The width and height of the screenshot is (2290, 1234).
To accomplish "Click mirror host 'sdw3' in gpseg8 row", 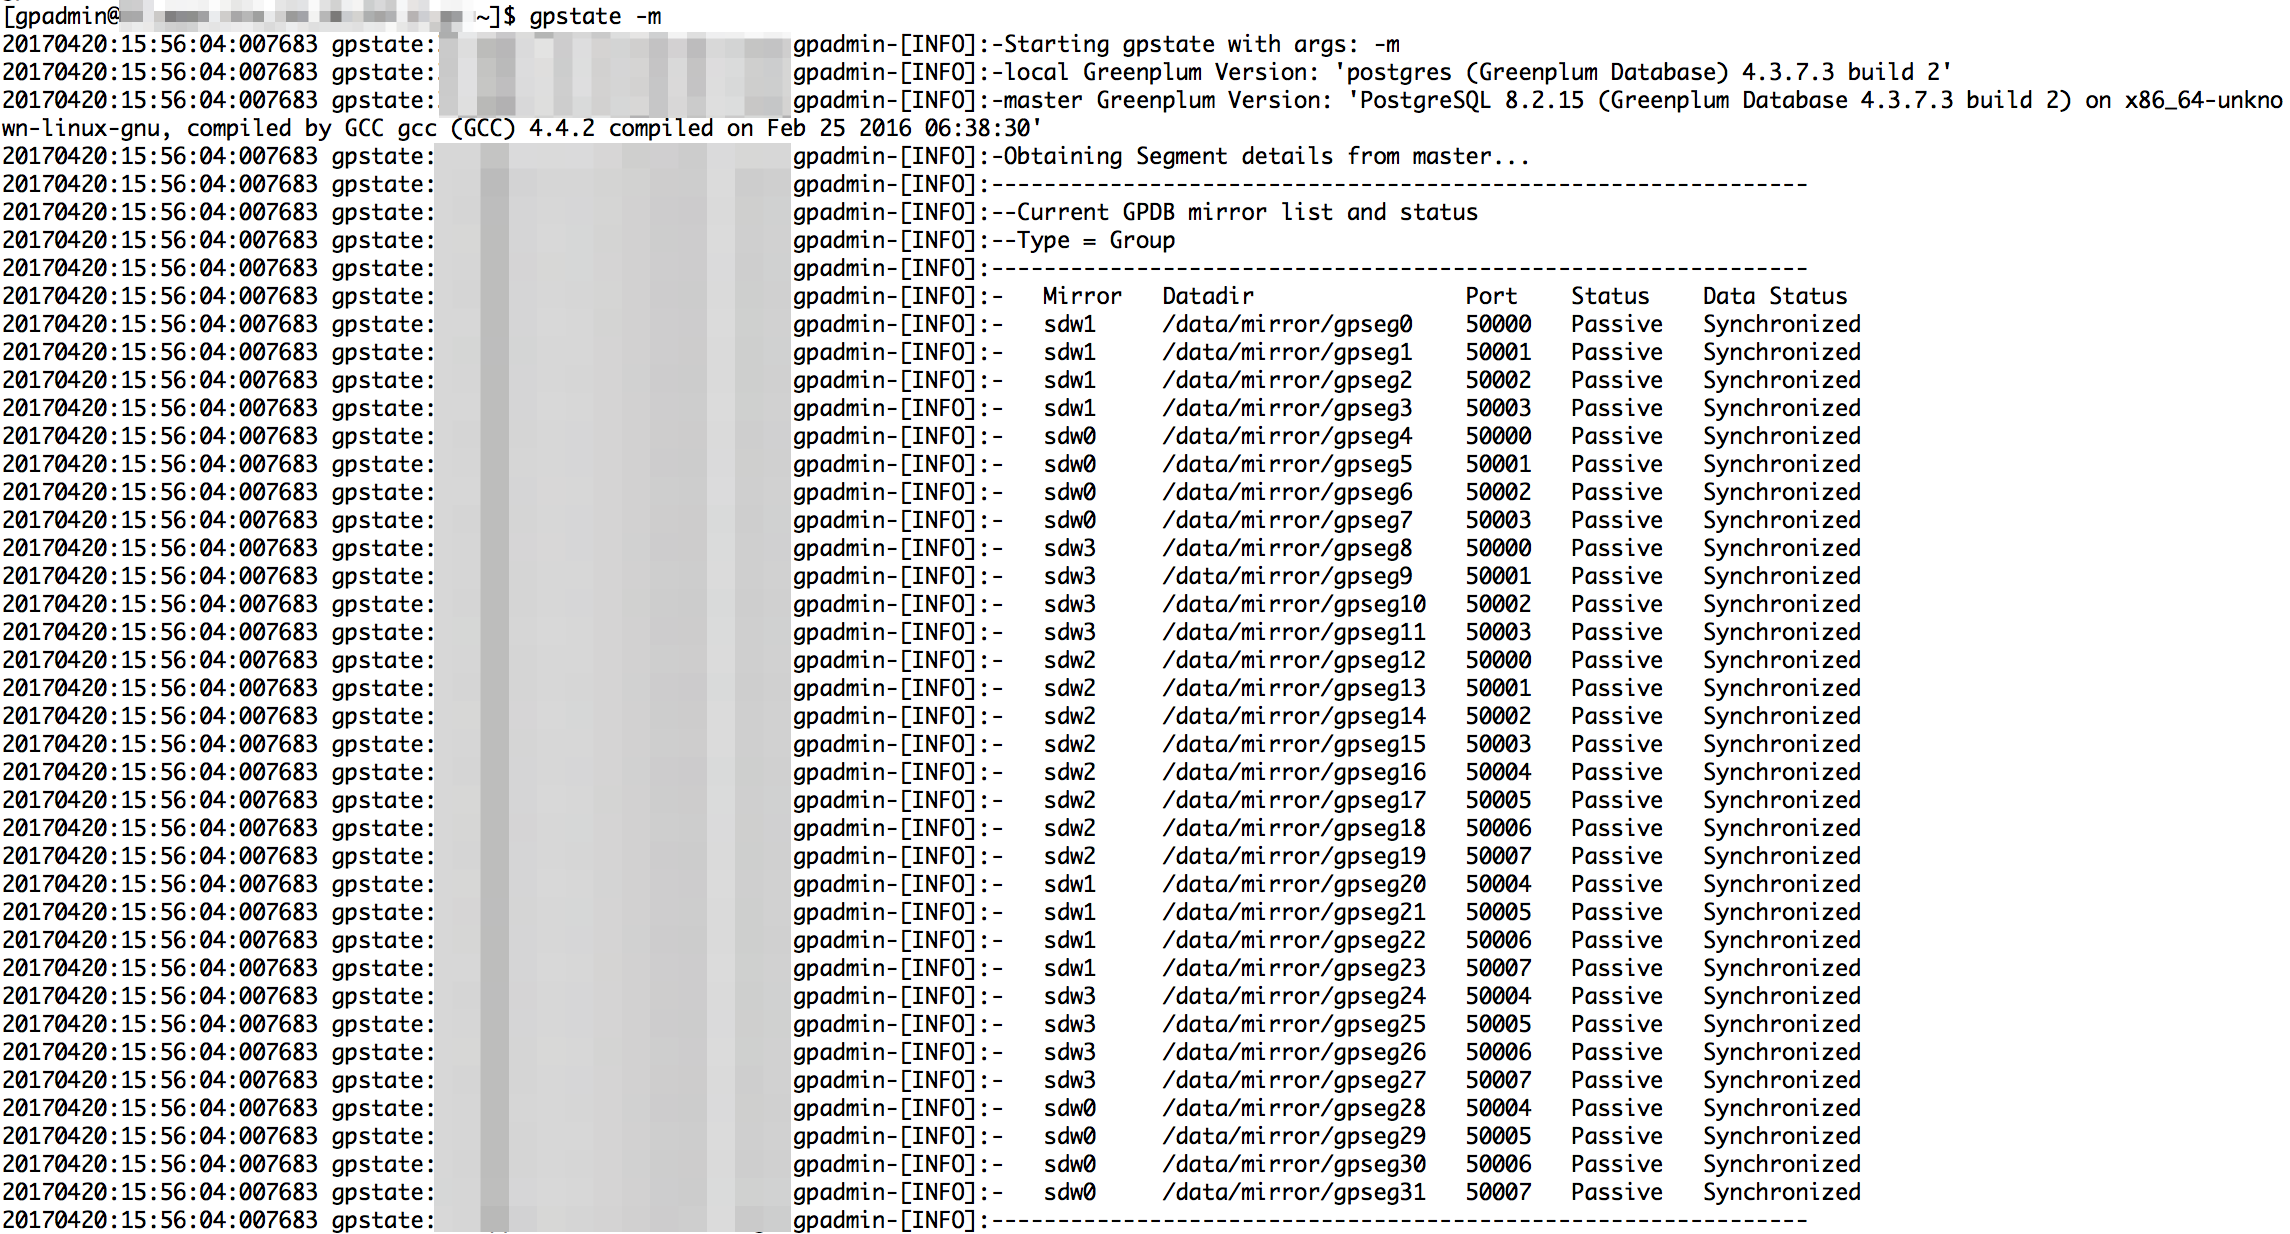I will point(1069,548).
